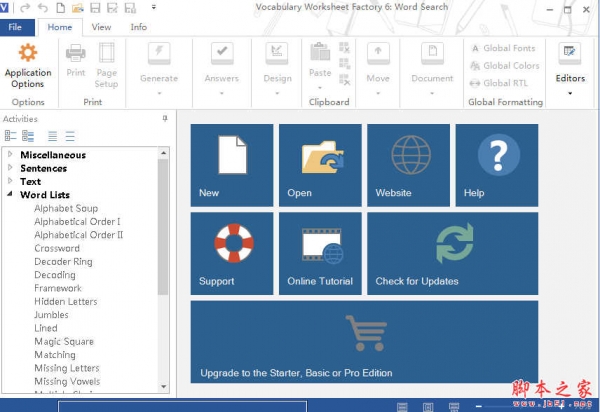Open Application Options gear icon

pyautogui.click(x=28, y=52)
